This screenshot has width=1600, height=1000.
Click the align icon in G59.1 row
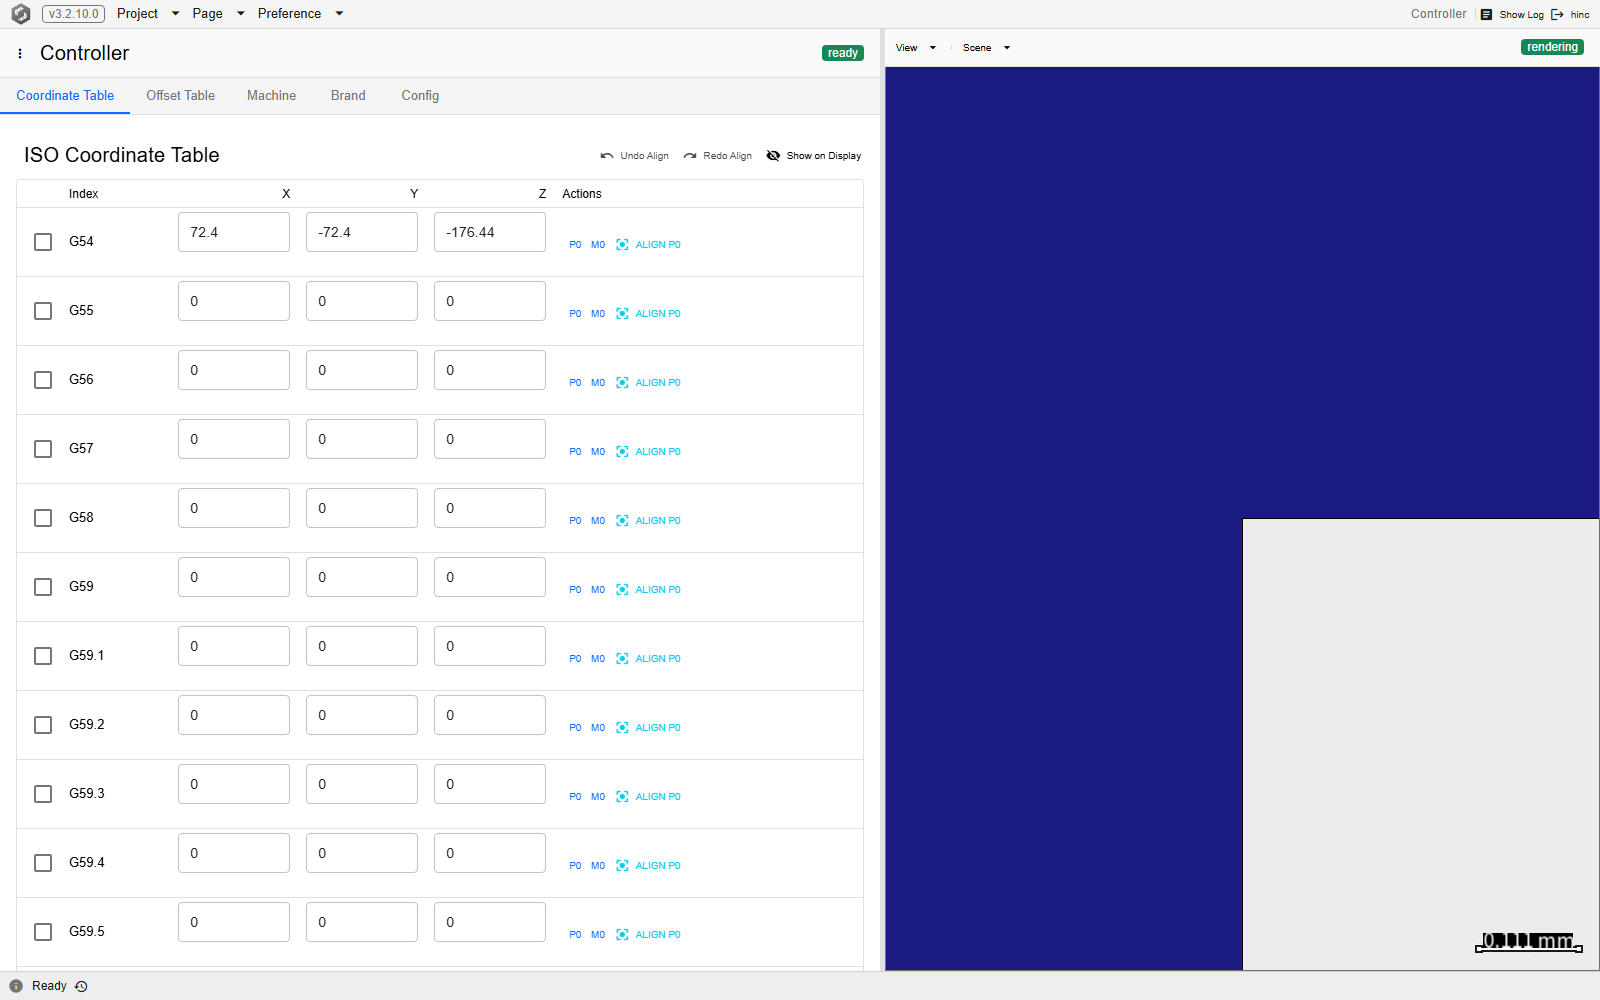[622, 659]
